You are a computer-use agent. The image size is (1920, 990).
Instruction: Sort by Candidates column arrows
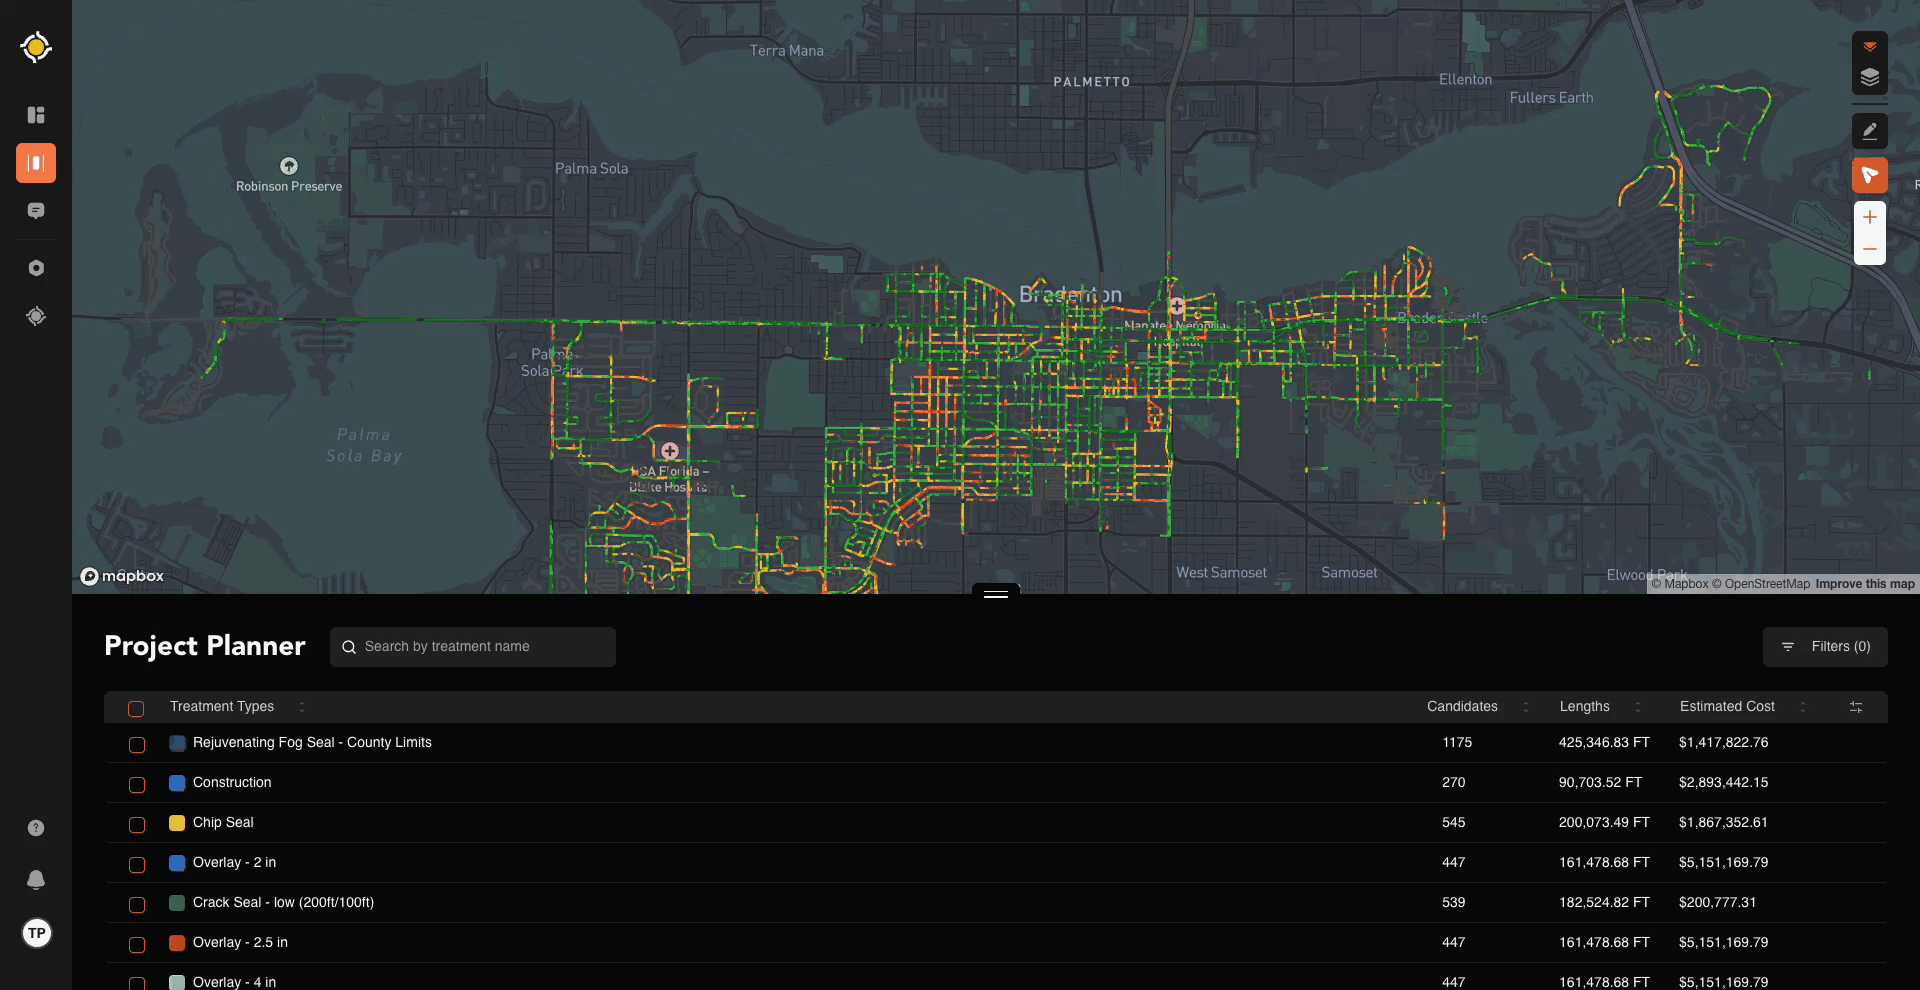1525,707
